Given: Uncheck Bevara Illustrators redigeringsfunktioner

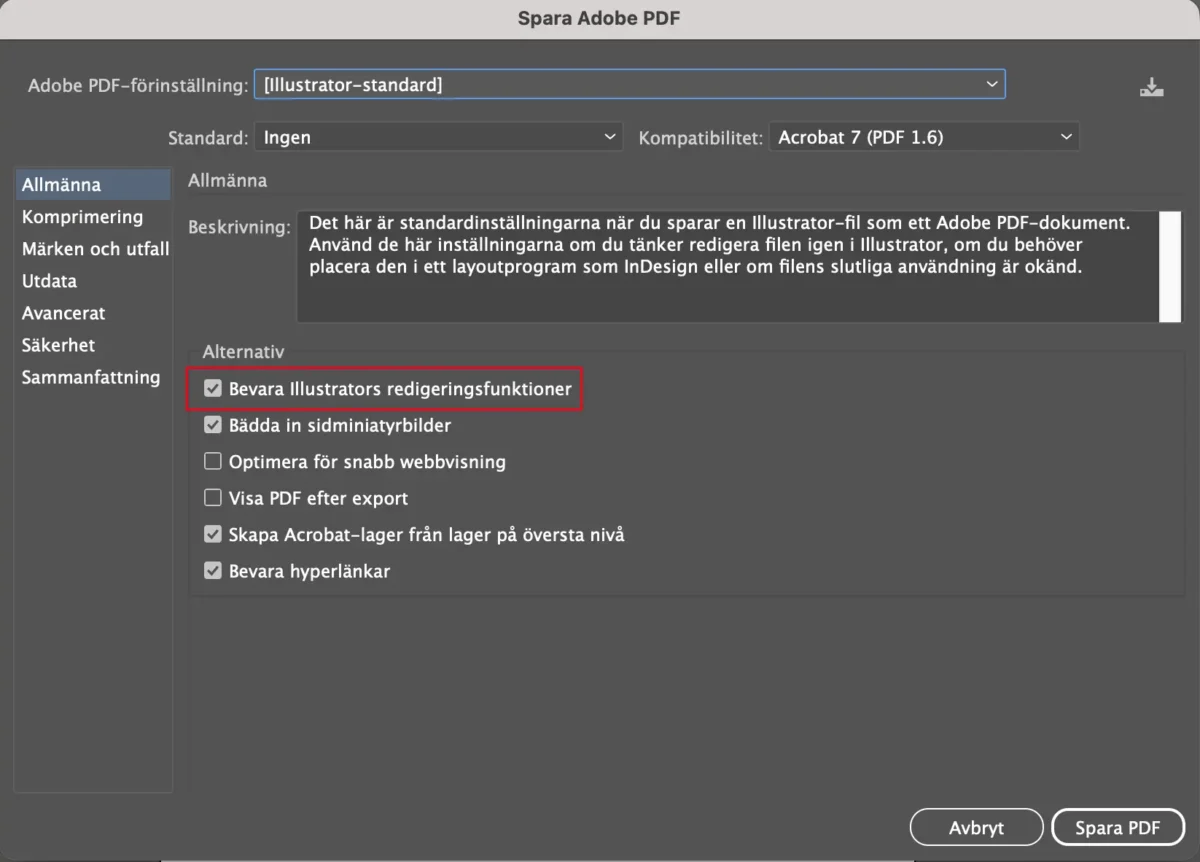Looking at the screenshot, I should click(x=213, y=388).
